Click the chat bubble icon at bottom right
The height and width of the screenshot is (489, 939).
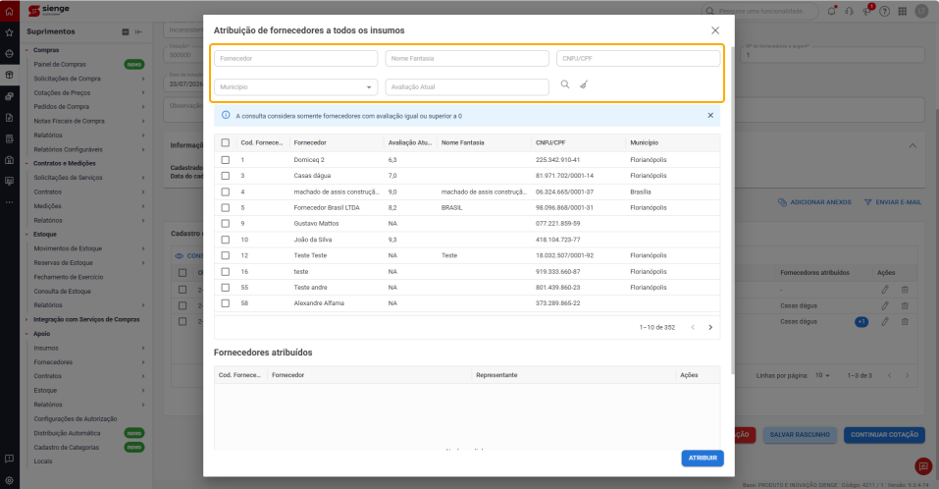point(923,466)
